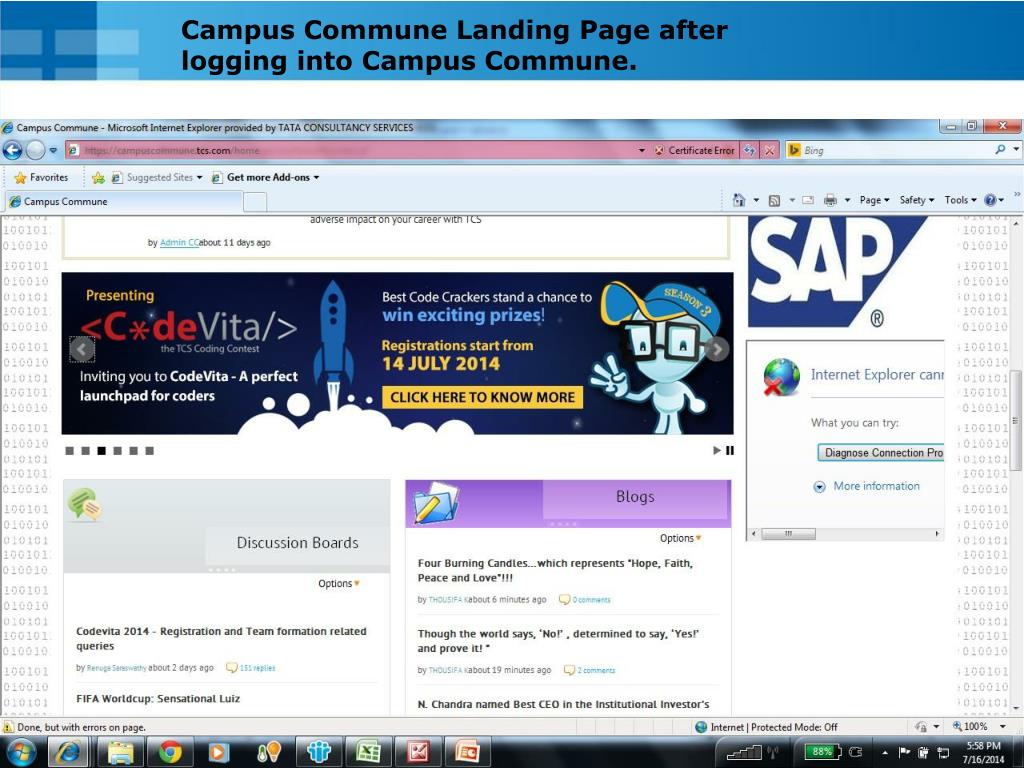Open the 151 replies link
Screen dimensions: 1024x768
(257, 668)
